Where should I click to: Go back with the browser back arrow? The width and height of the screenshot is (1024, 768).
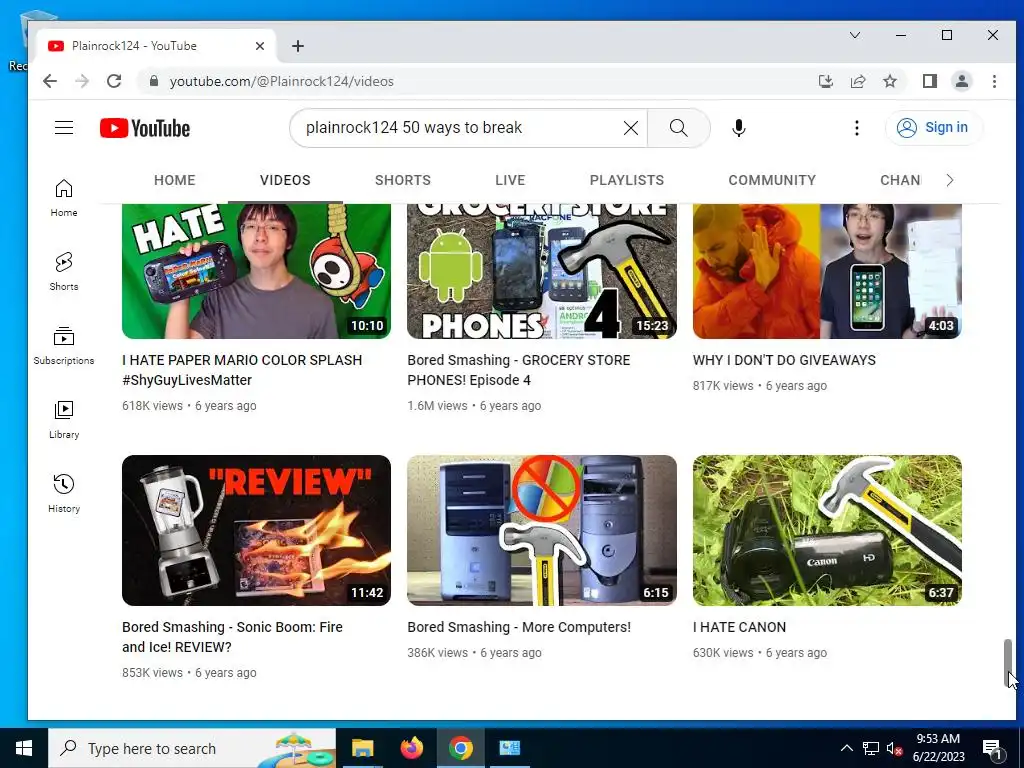pos(50,81)
